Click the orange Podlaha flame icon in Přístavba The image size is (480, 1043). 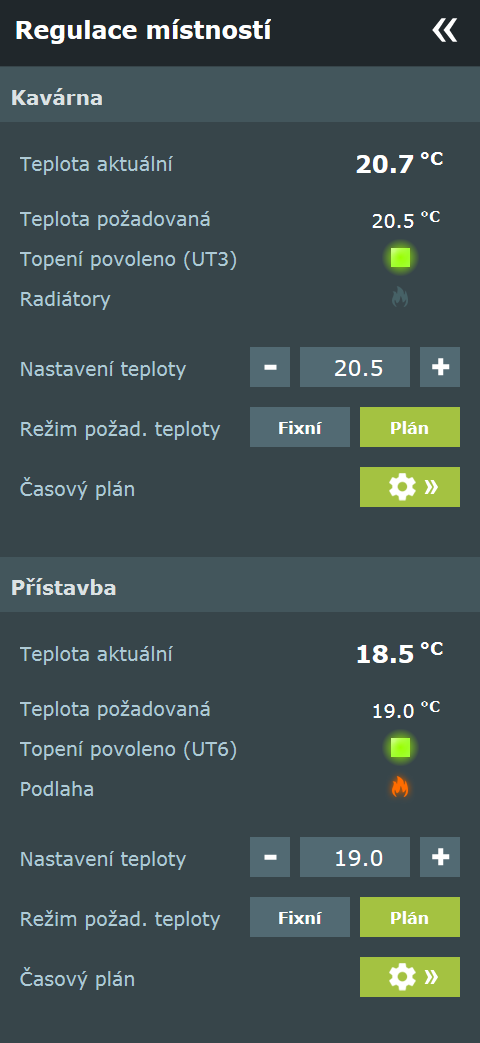coord(400,788)
